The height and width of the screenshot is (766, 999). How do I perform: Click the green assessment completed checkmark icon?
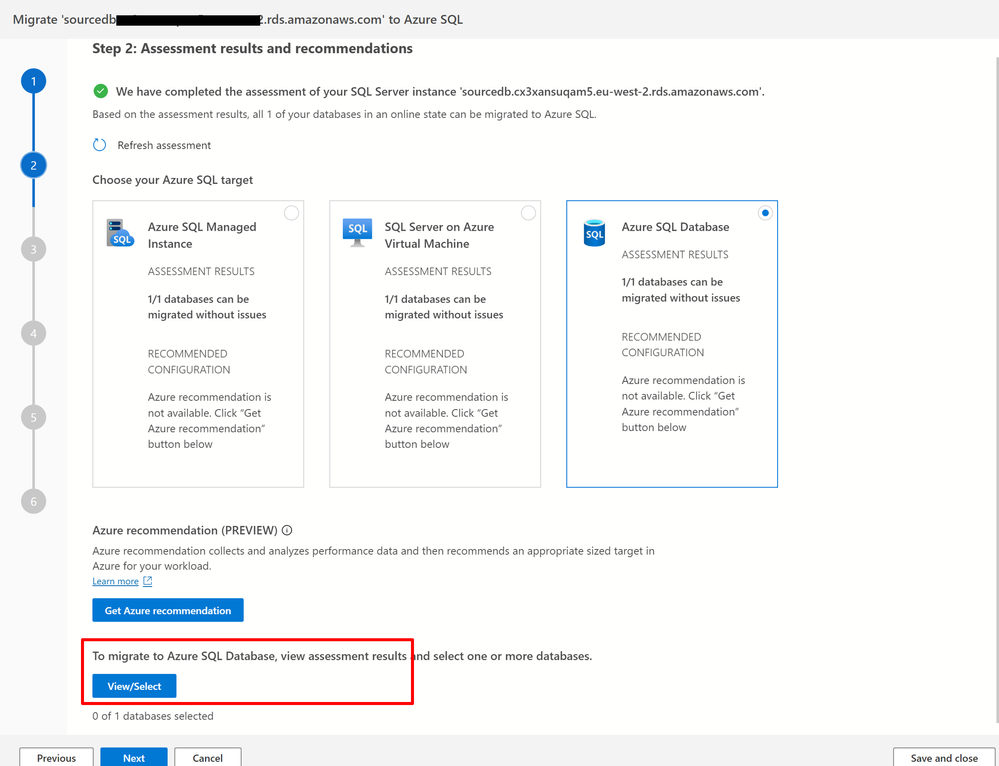click(101, 91)
